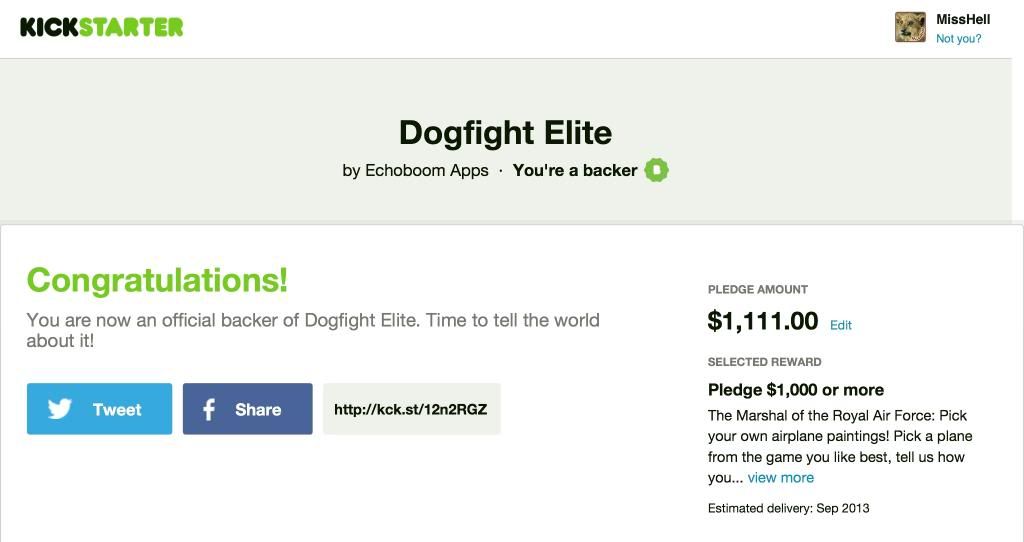The height and width of the screenshot is (542, 1024).
Task: Click the 'Pledge $1,000 or more' heading
Action: click(796, 390)
